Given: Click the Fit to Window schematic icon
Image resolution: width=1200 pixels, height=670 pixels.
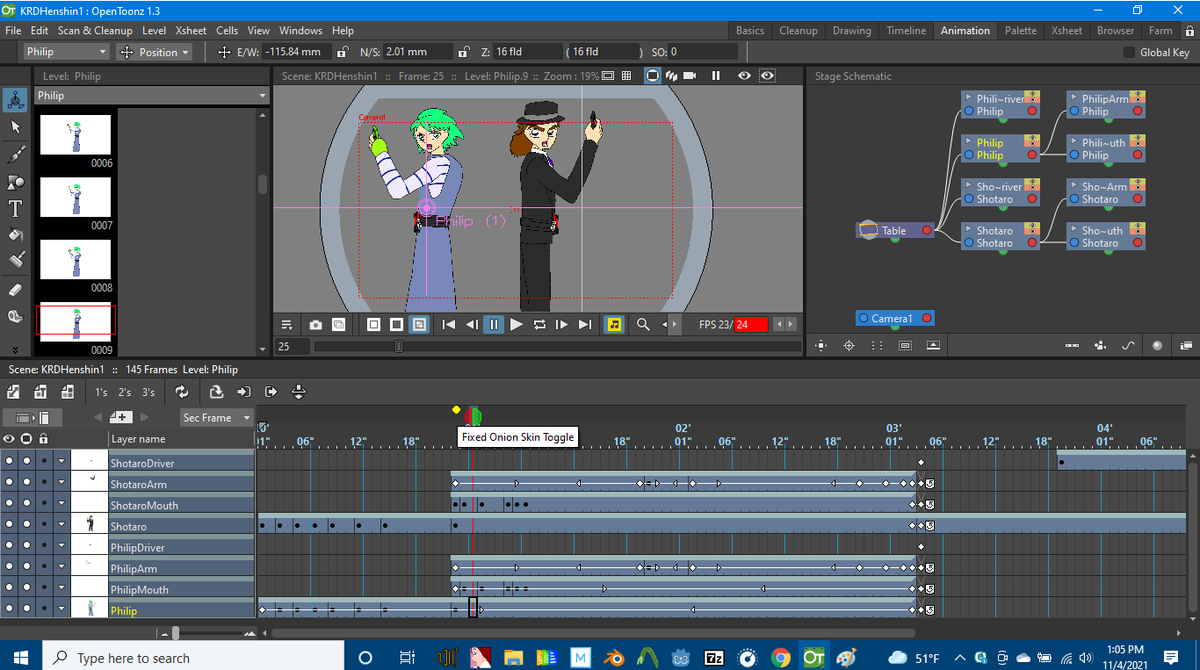Looking at the screenshot, I should [x=821, y=345].
